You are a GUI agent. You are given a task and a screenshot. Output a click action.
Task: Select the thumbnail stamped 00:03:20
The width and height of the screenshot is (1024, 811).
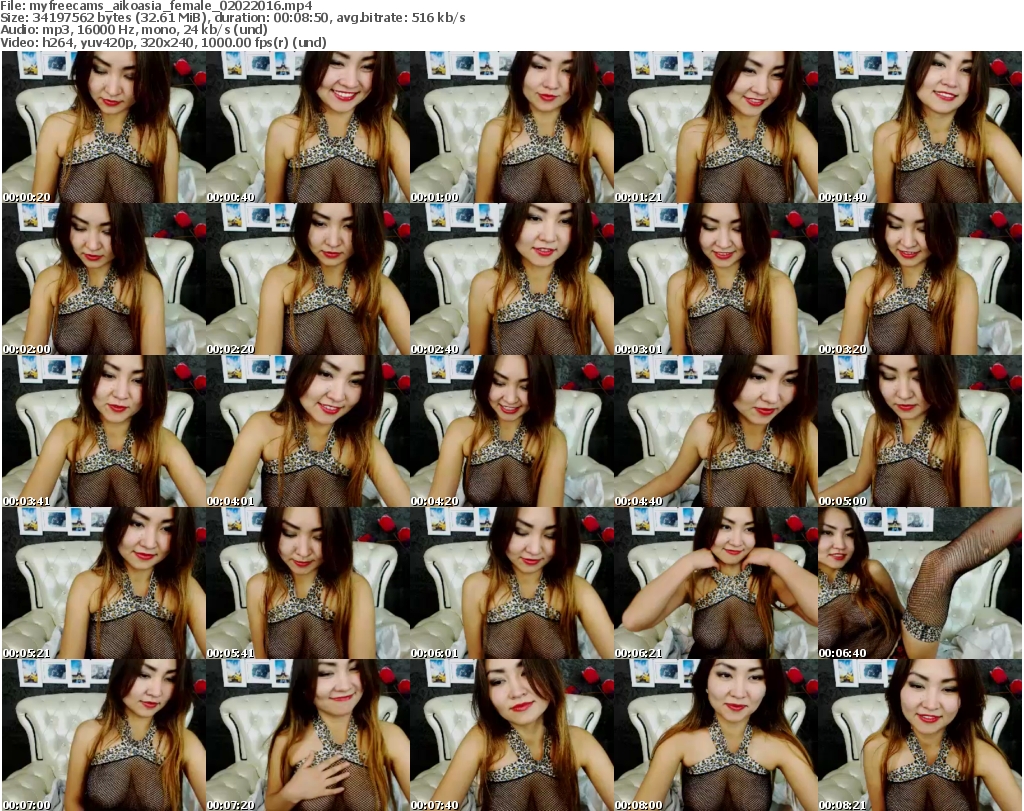(x=920, y=279)
